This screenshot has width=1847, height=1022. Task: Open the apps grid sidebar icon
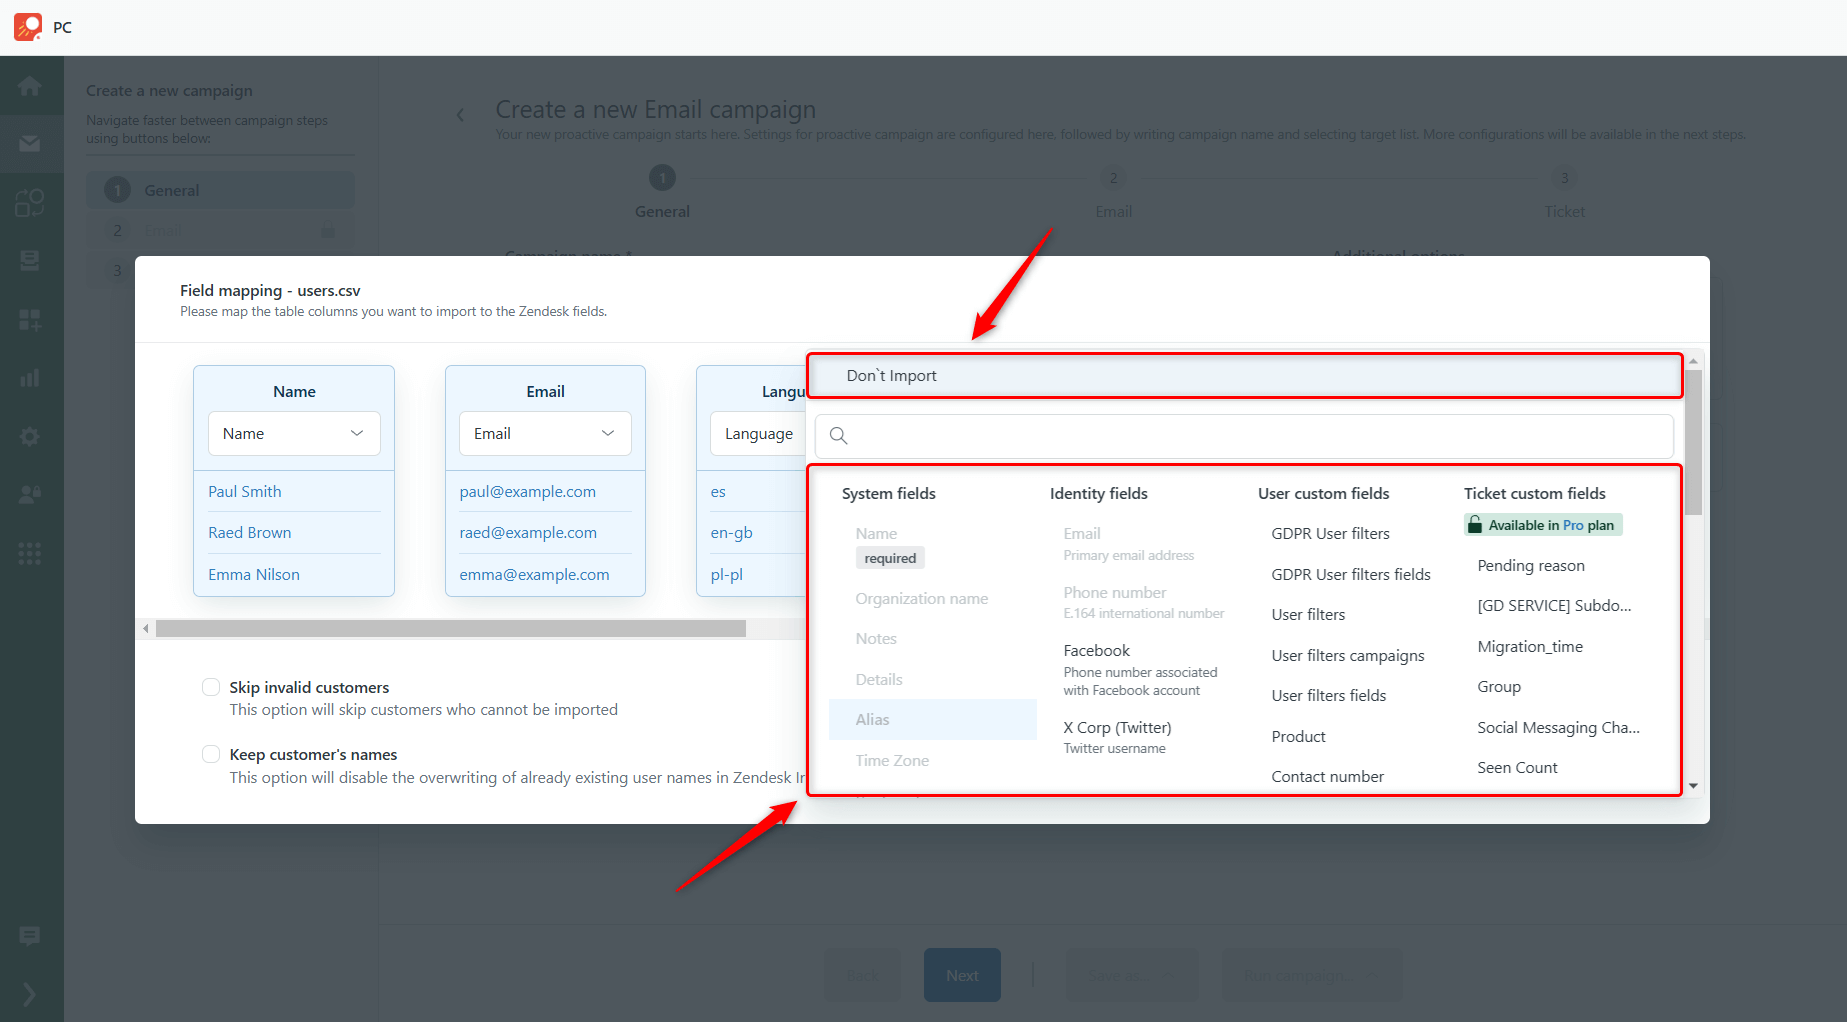(x=30, y=553)
